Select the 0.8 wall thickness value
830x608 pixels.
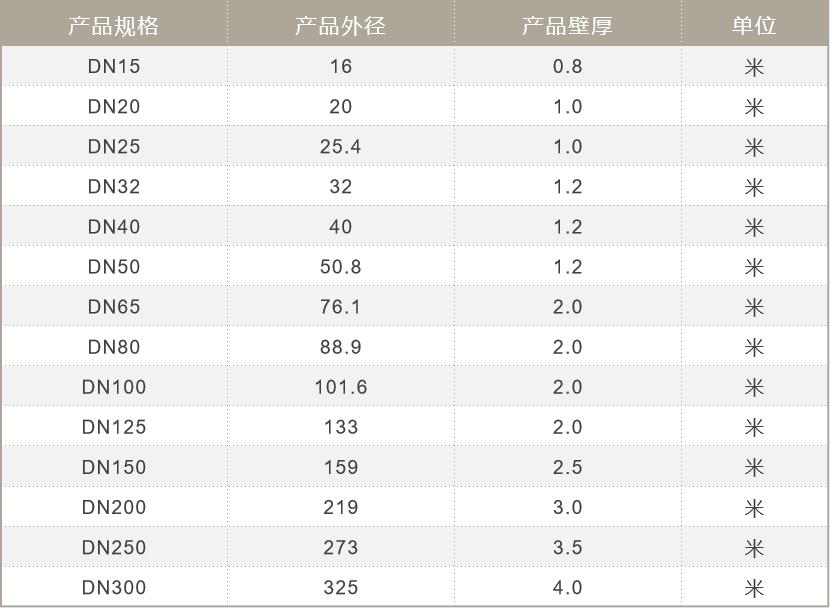(x=567, y=67)
